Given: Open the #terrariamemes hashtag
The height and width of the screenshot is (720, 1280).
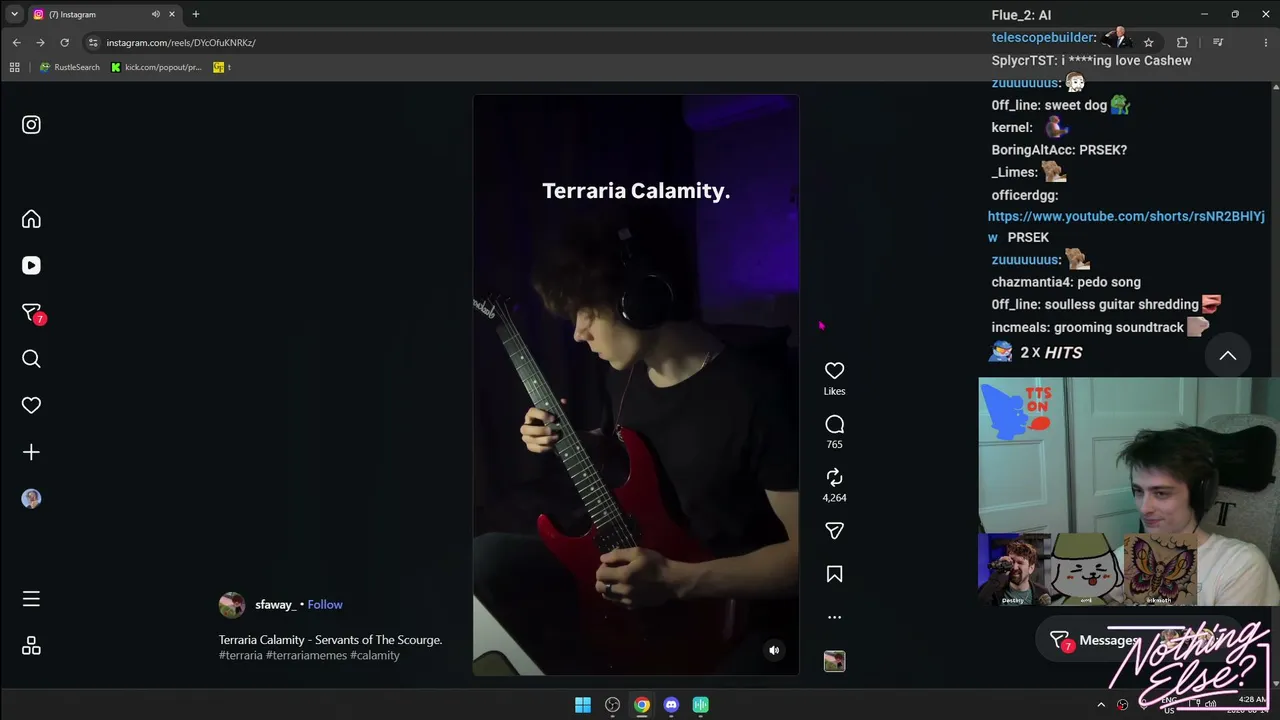Looking at the screenshot, I should coord(306,656).
